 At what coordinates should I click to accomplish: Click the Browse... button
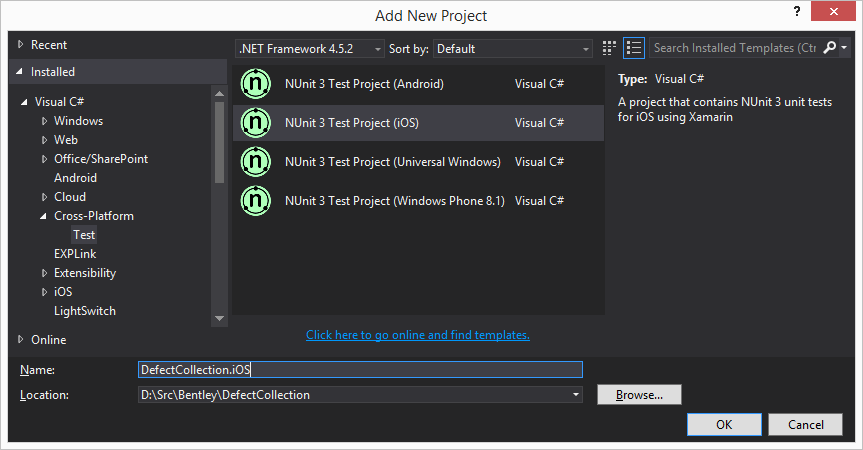[639, 394]
